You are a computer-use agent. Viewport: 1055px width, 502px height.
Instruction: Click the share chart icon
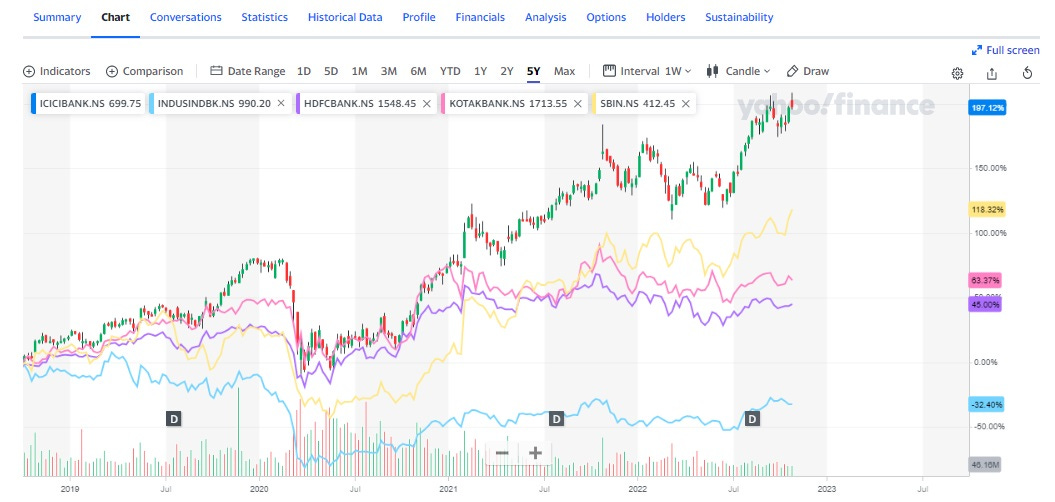coord(991,73)
